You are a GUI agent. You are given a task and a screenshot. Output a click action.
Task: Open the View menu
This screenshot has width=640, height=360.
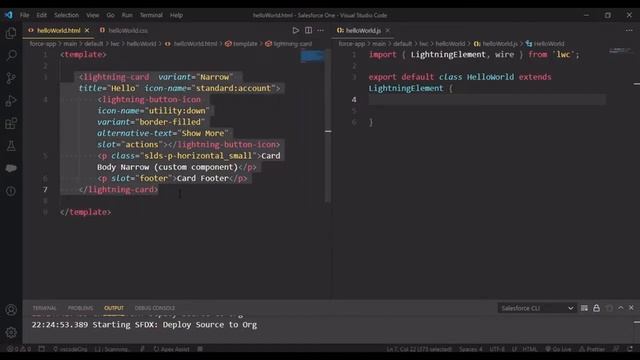[x=93, y=15]
